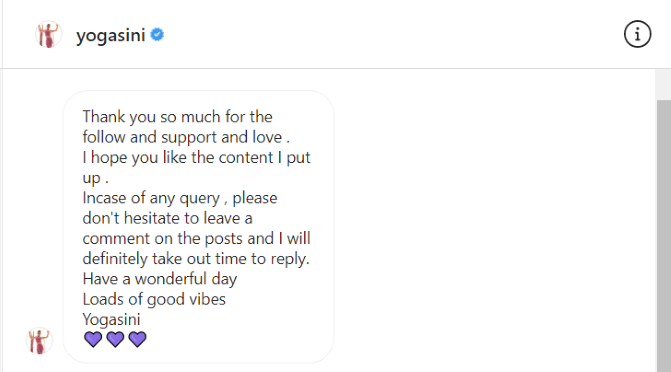
Task: Click the first purple heart emoji
Action: point(93,339)
